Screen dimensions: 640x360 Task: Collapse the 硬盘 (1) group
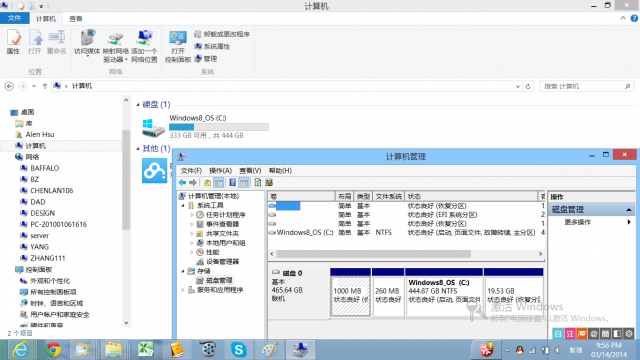point(138,105)
